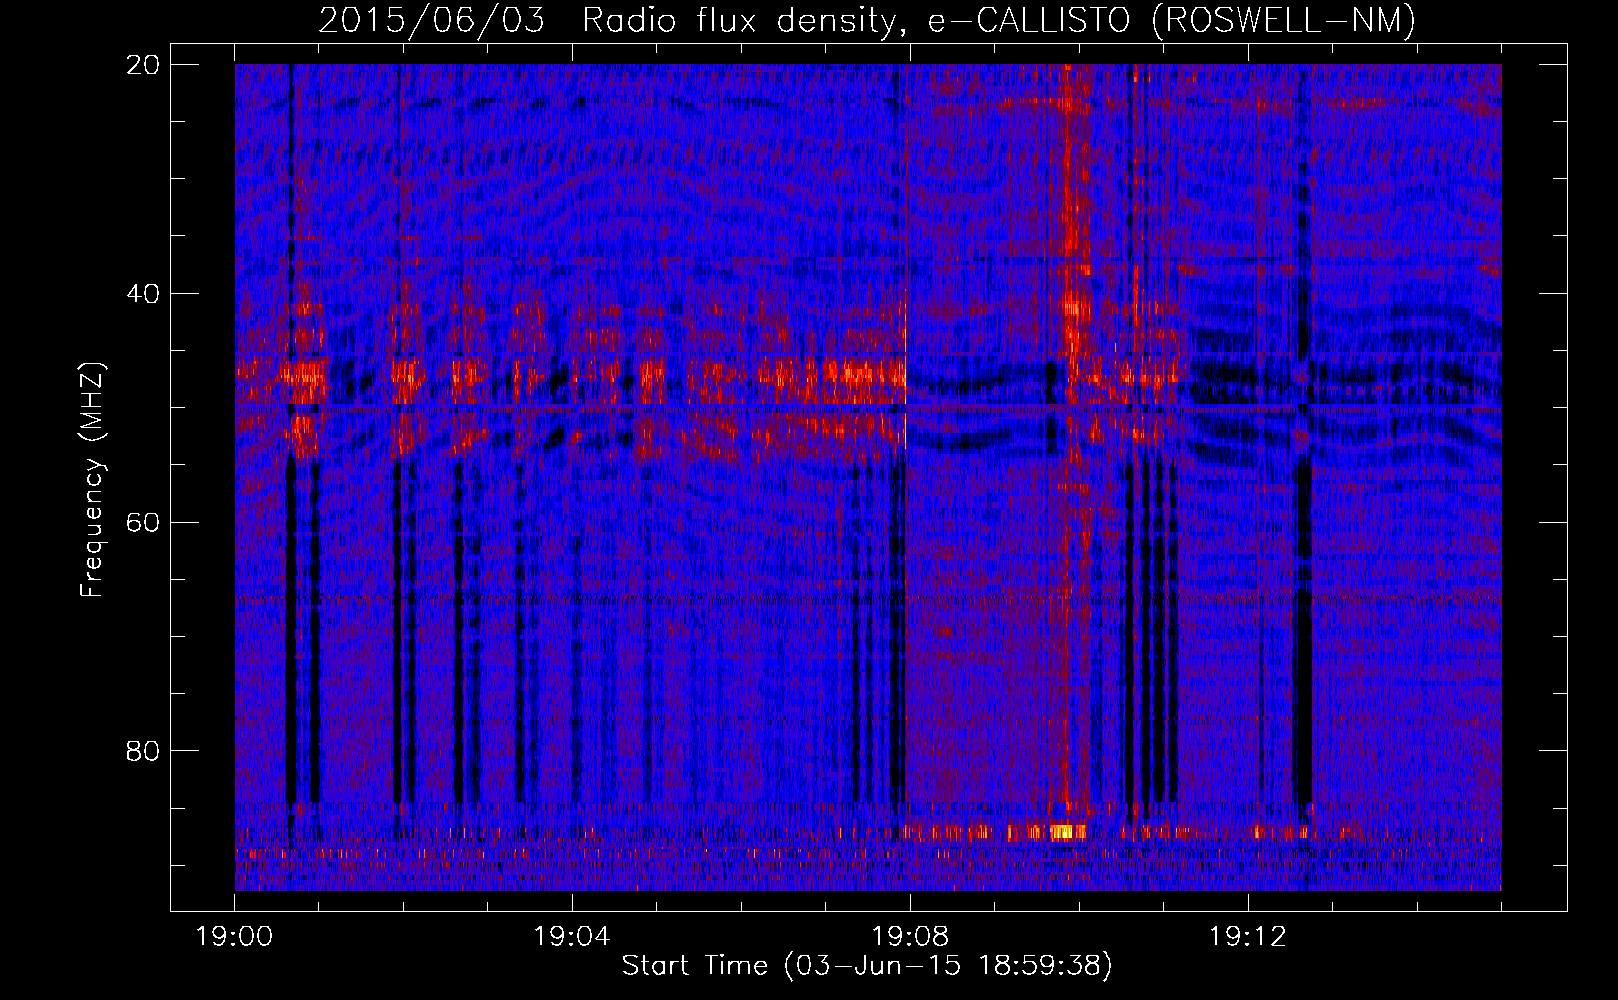Select the "Frequency (MHZ)" y-axis label
This screenshot has width=1618, height=1000.
tap(92, 480)
